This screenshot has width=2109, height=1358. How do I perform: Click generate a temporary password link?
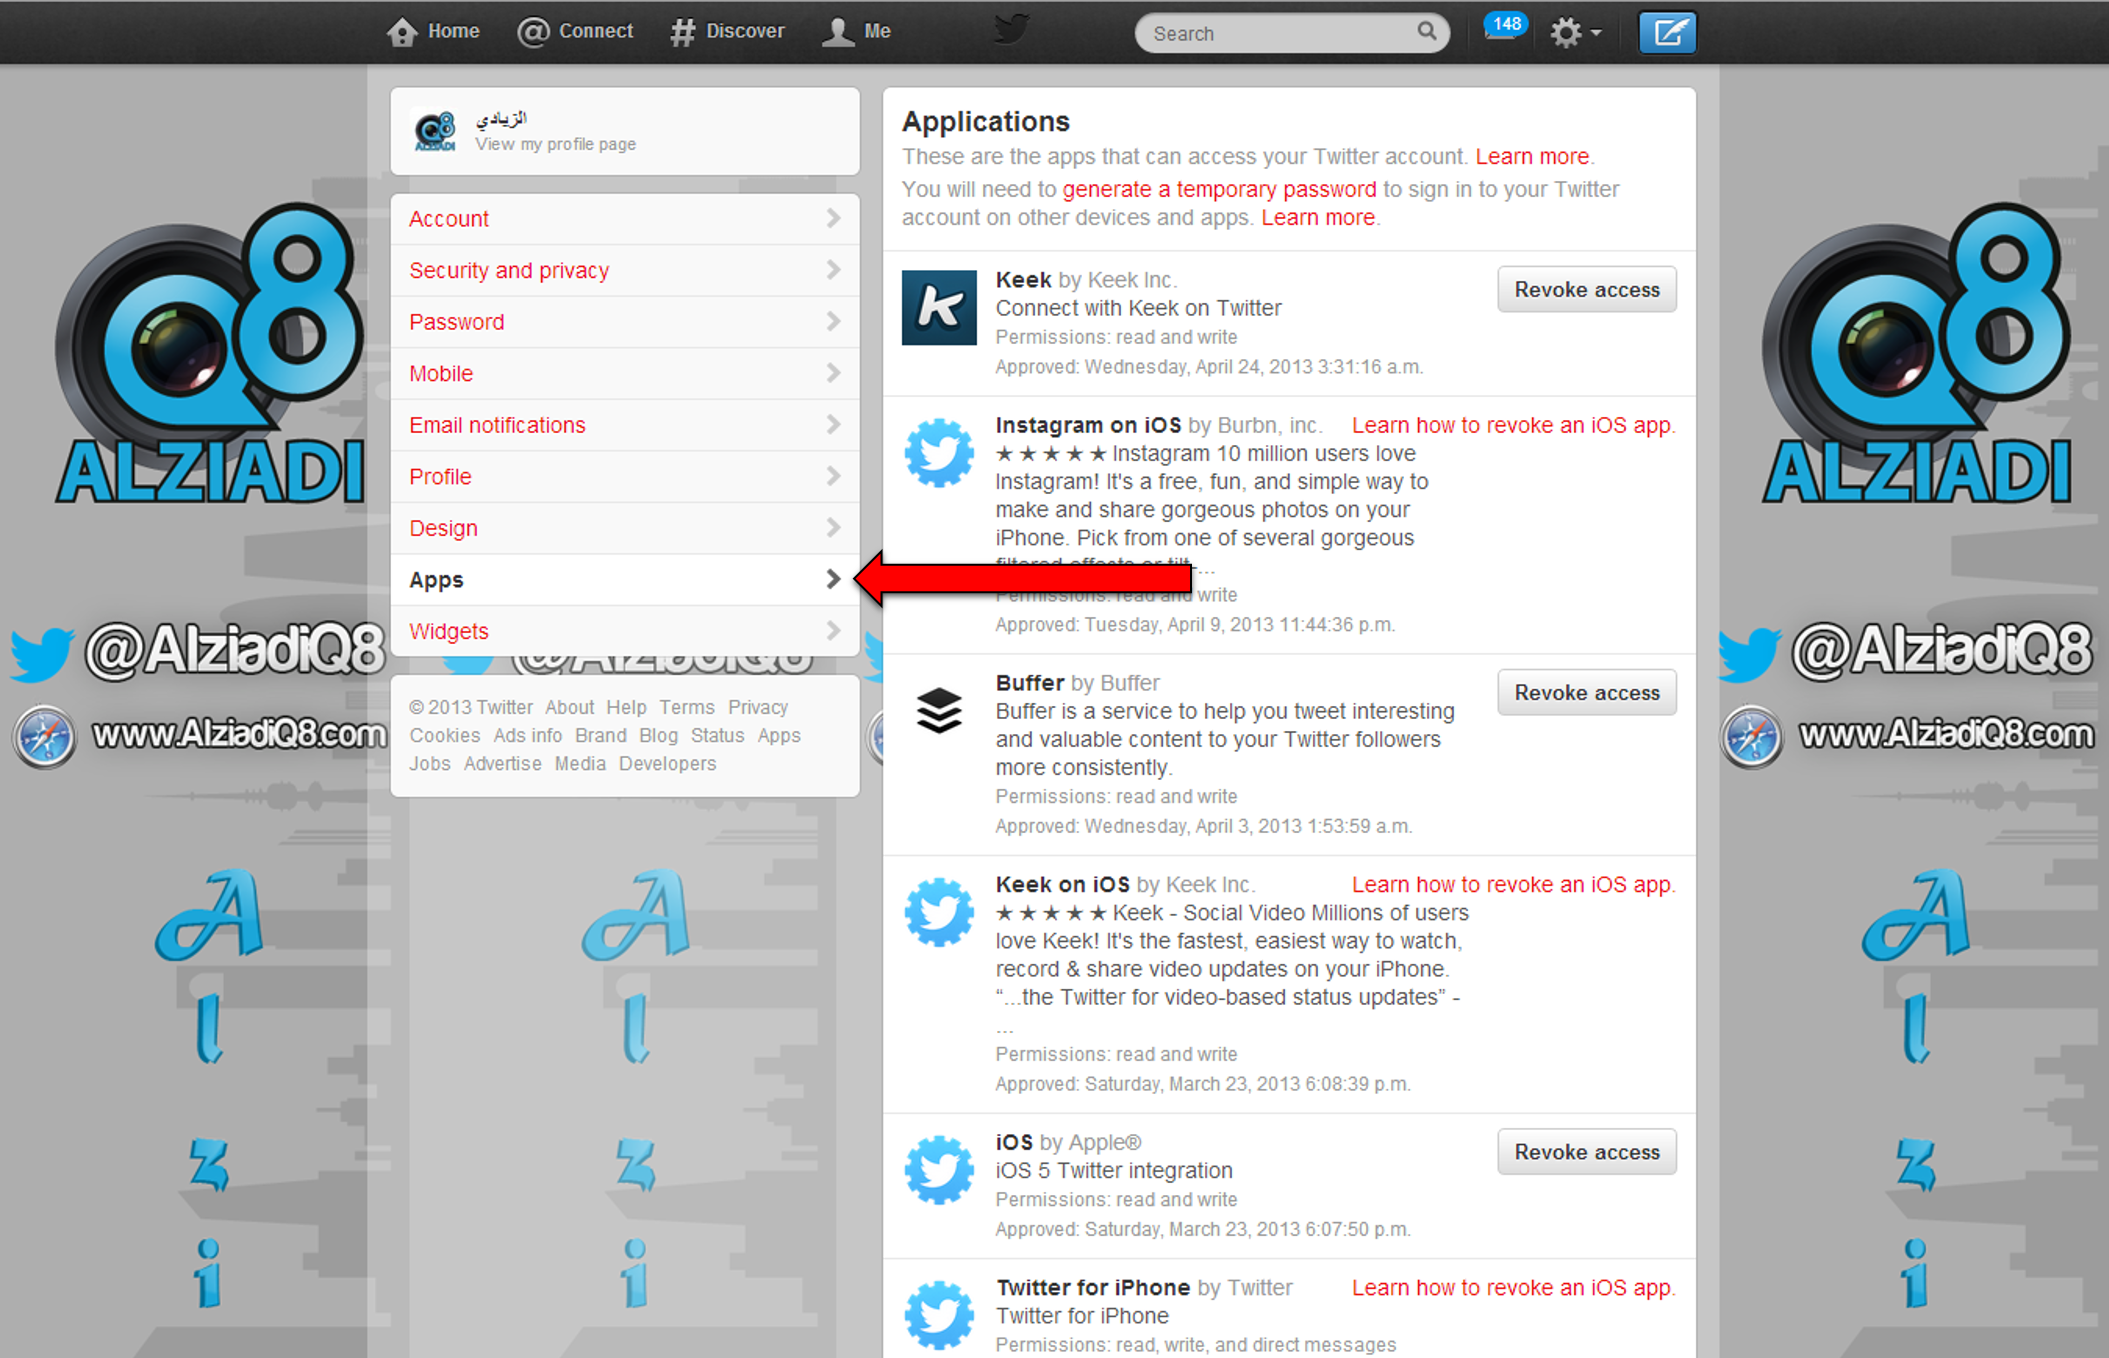pyautogui.click(x=1218, y=189)
